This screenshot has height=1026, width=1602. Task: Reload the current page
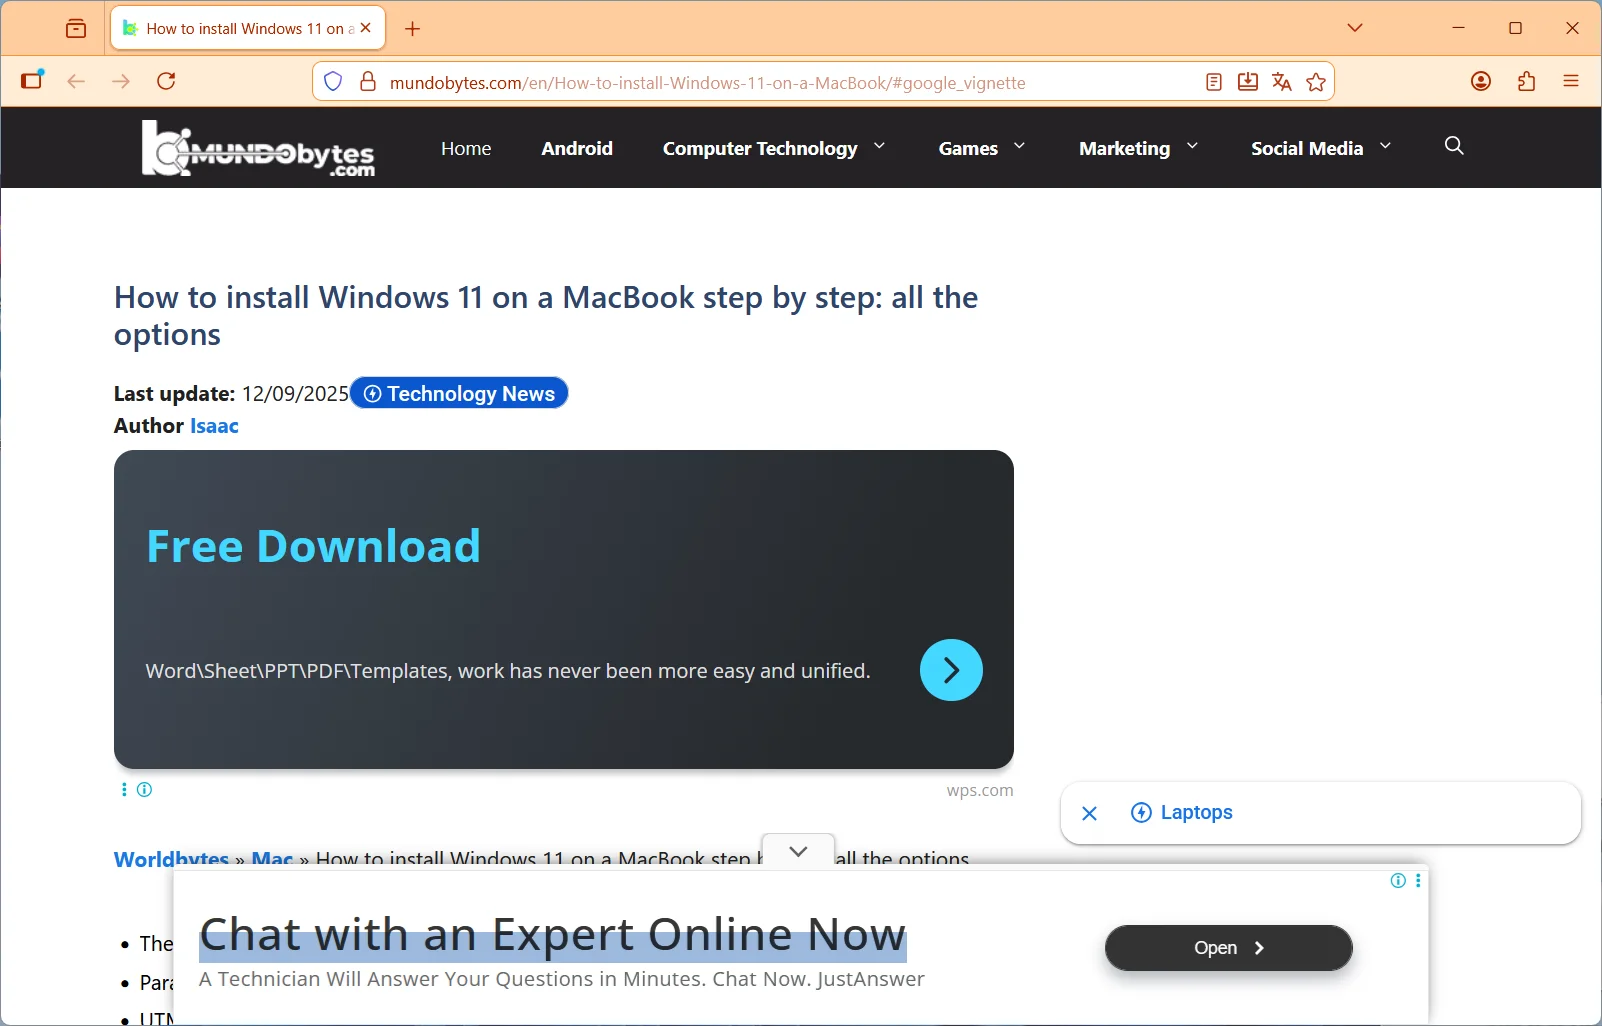point(166,81)
